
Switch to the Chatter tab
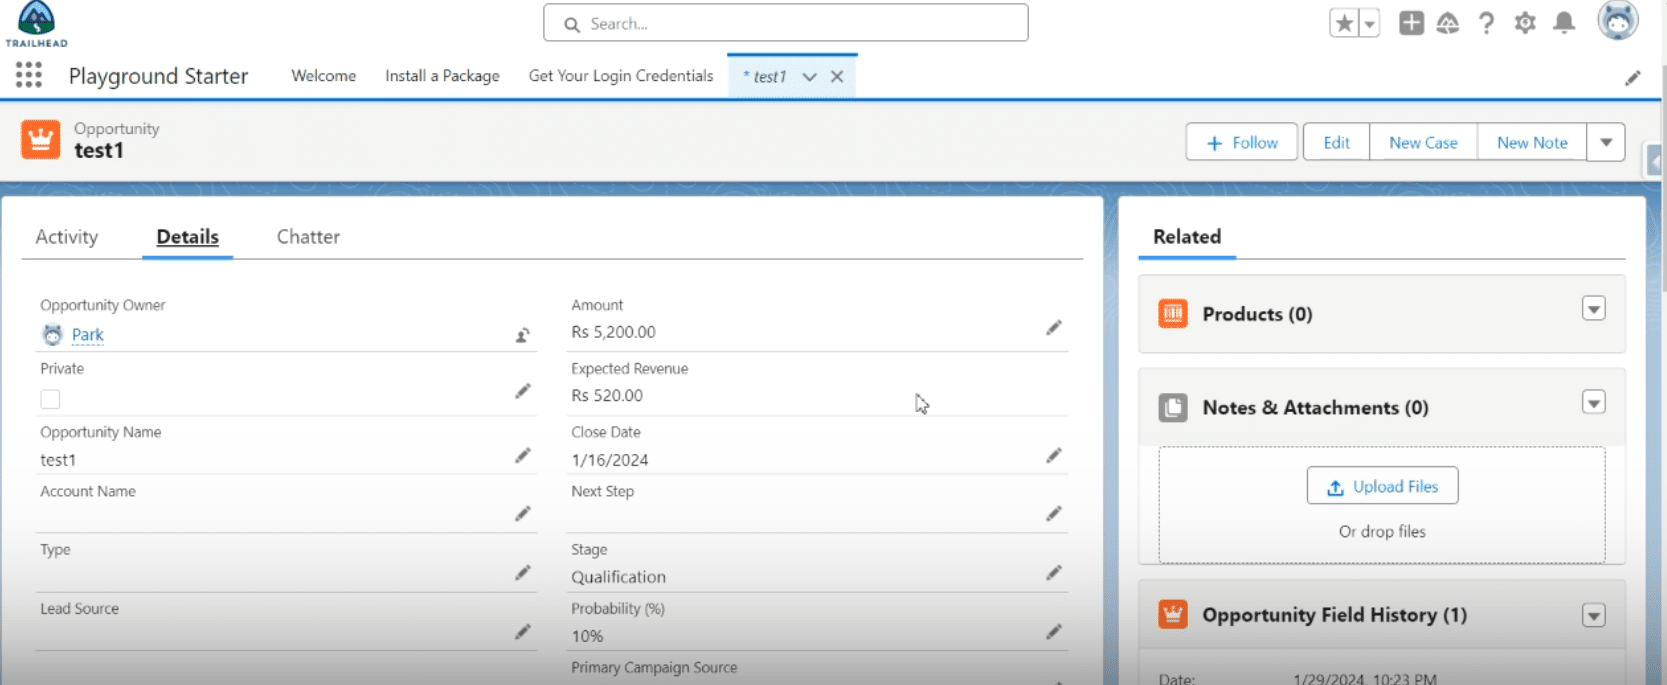click(308, 237)
